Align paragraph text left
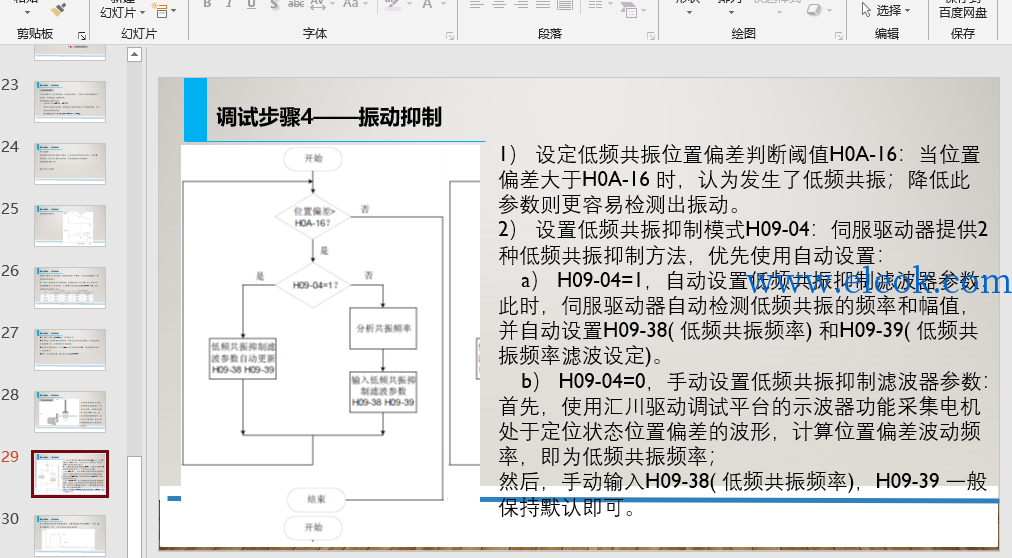The image size is (1012, 558). pyautogui.click(x=476, y=5)
